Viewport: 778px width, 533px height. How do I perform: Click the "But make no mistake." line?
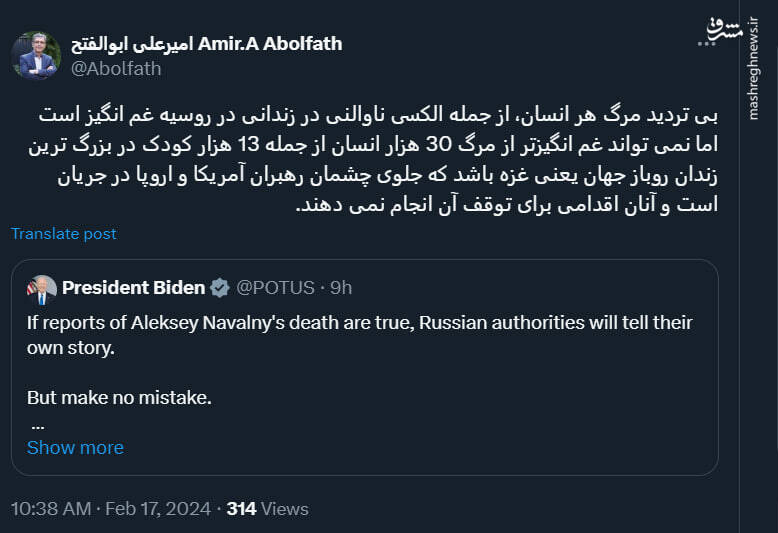pyautogui.click(x=119, y=397)
